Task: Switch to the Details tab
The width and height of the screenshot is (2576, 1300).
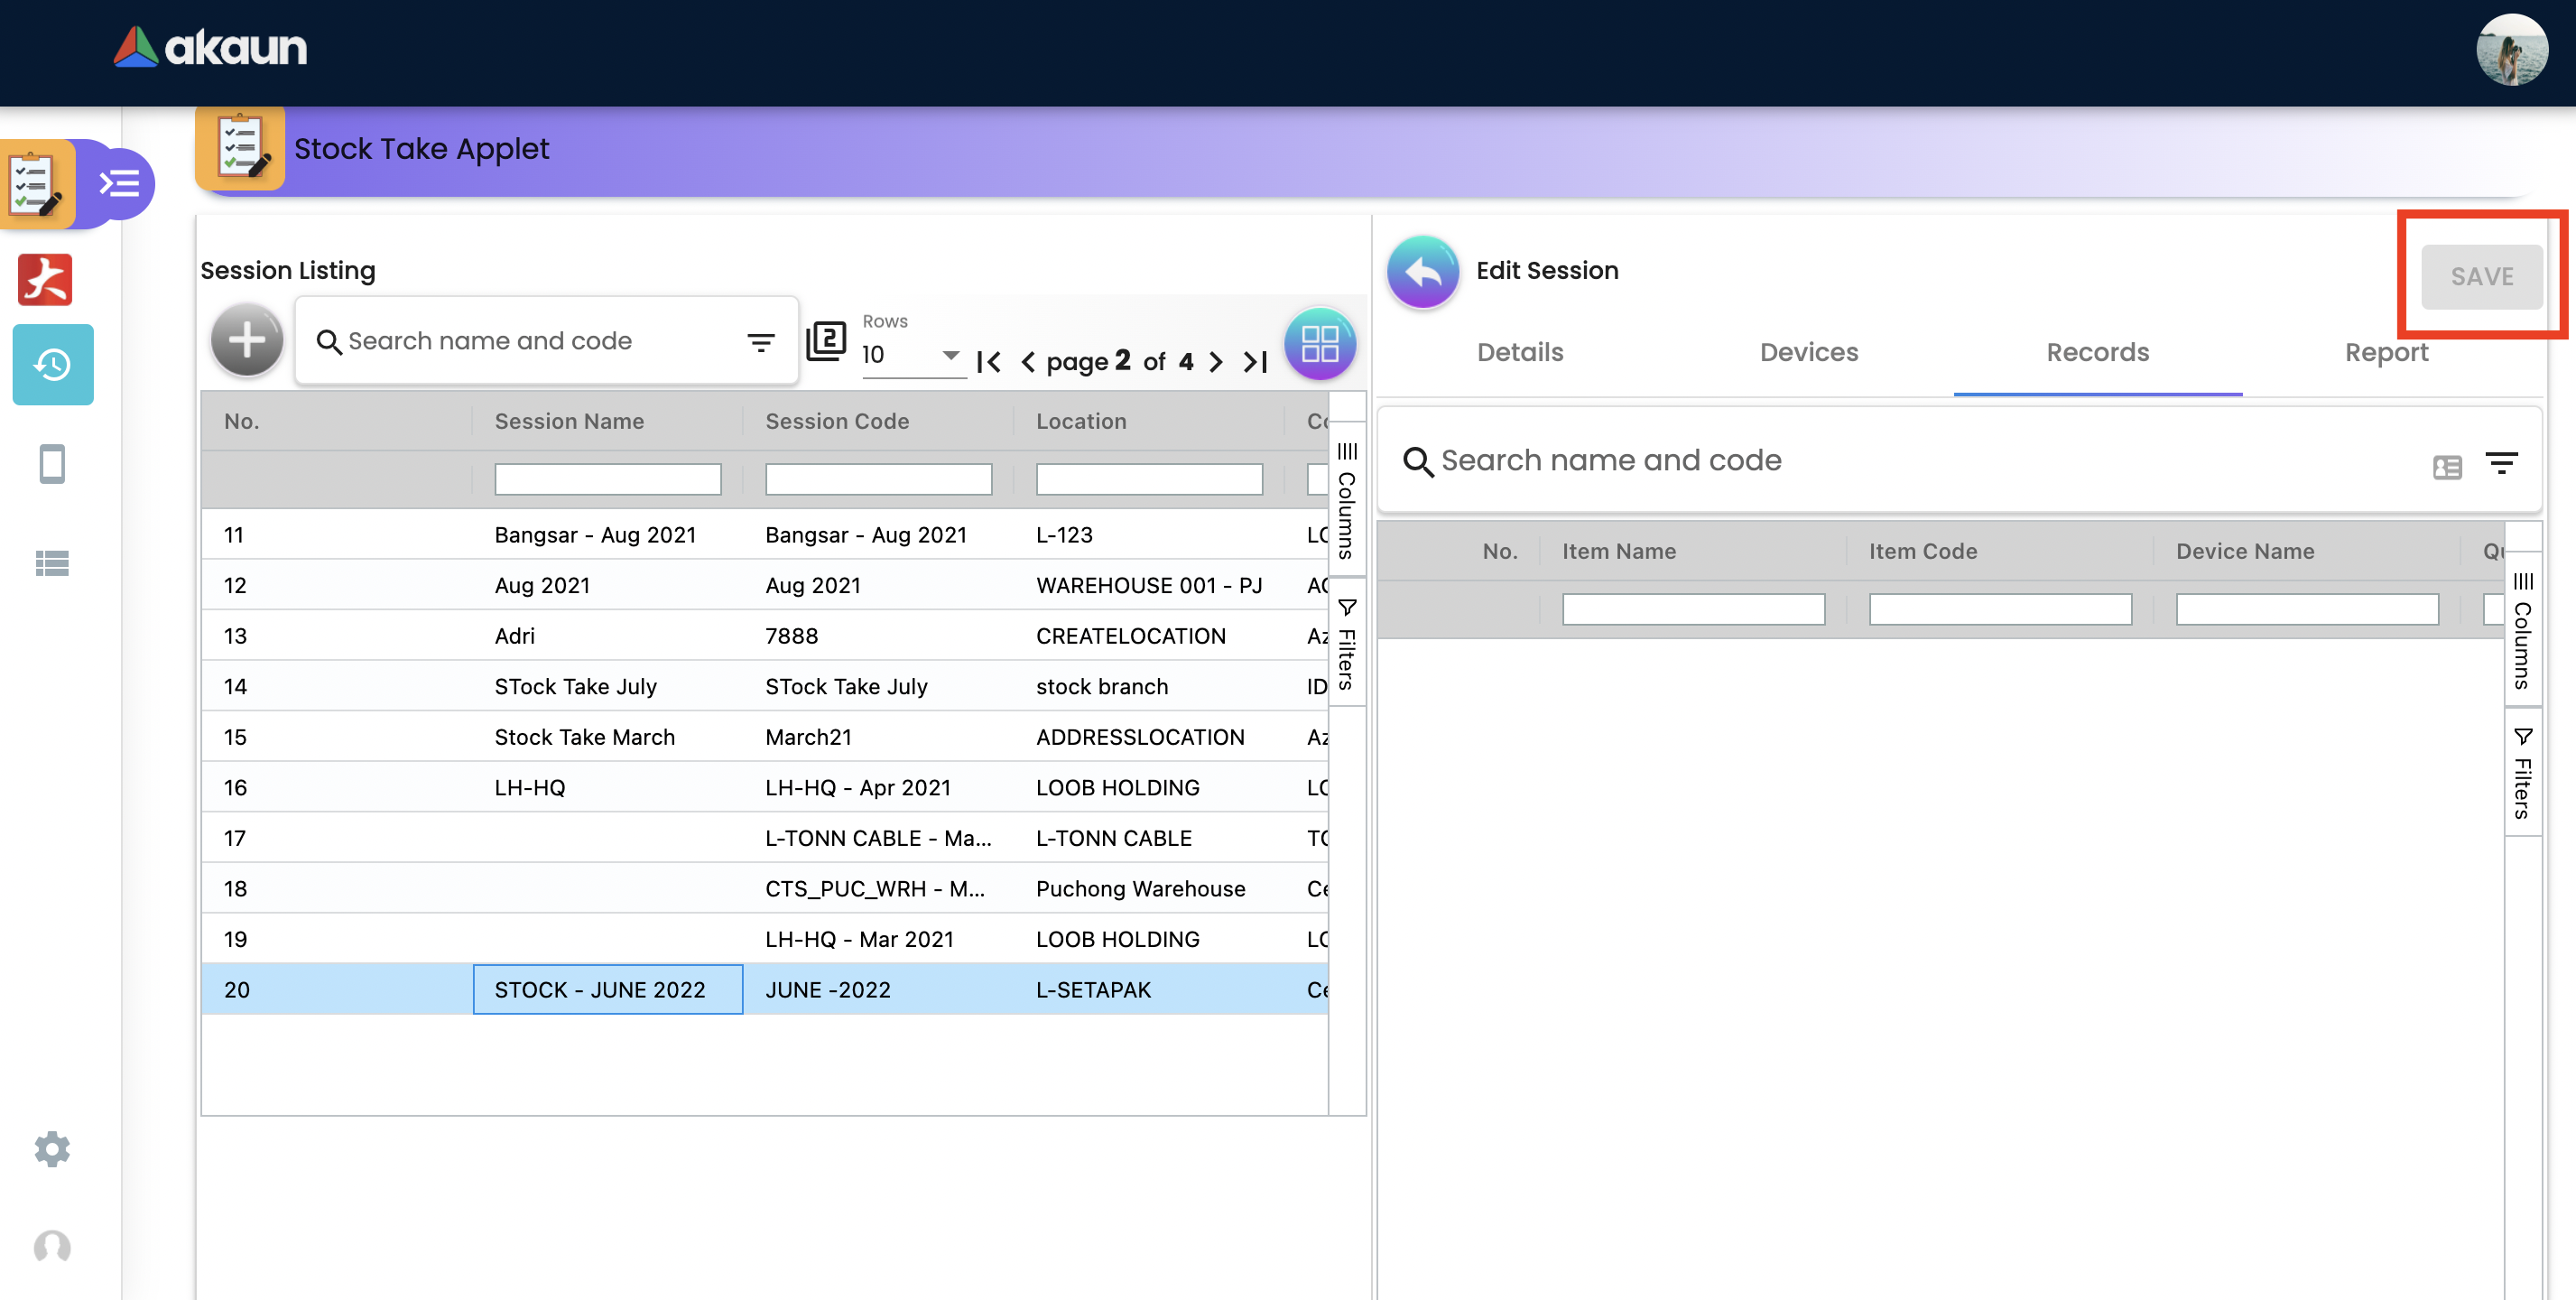Action: pyautogui.click(x=1519, y=352)
